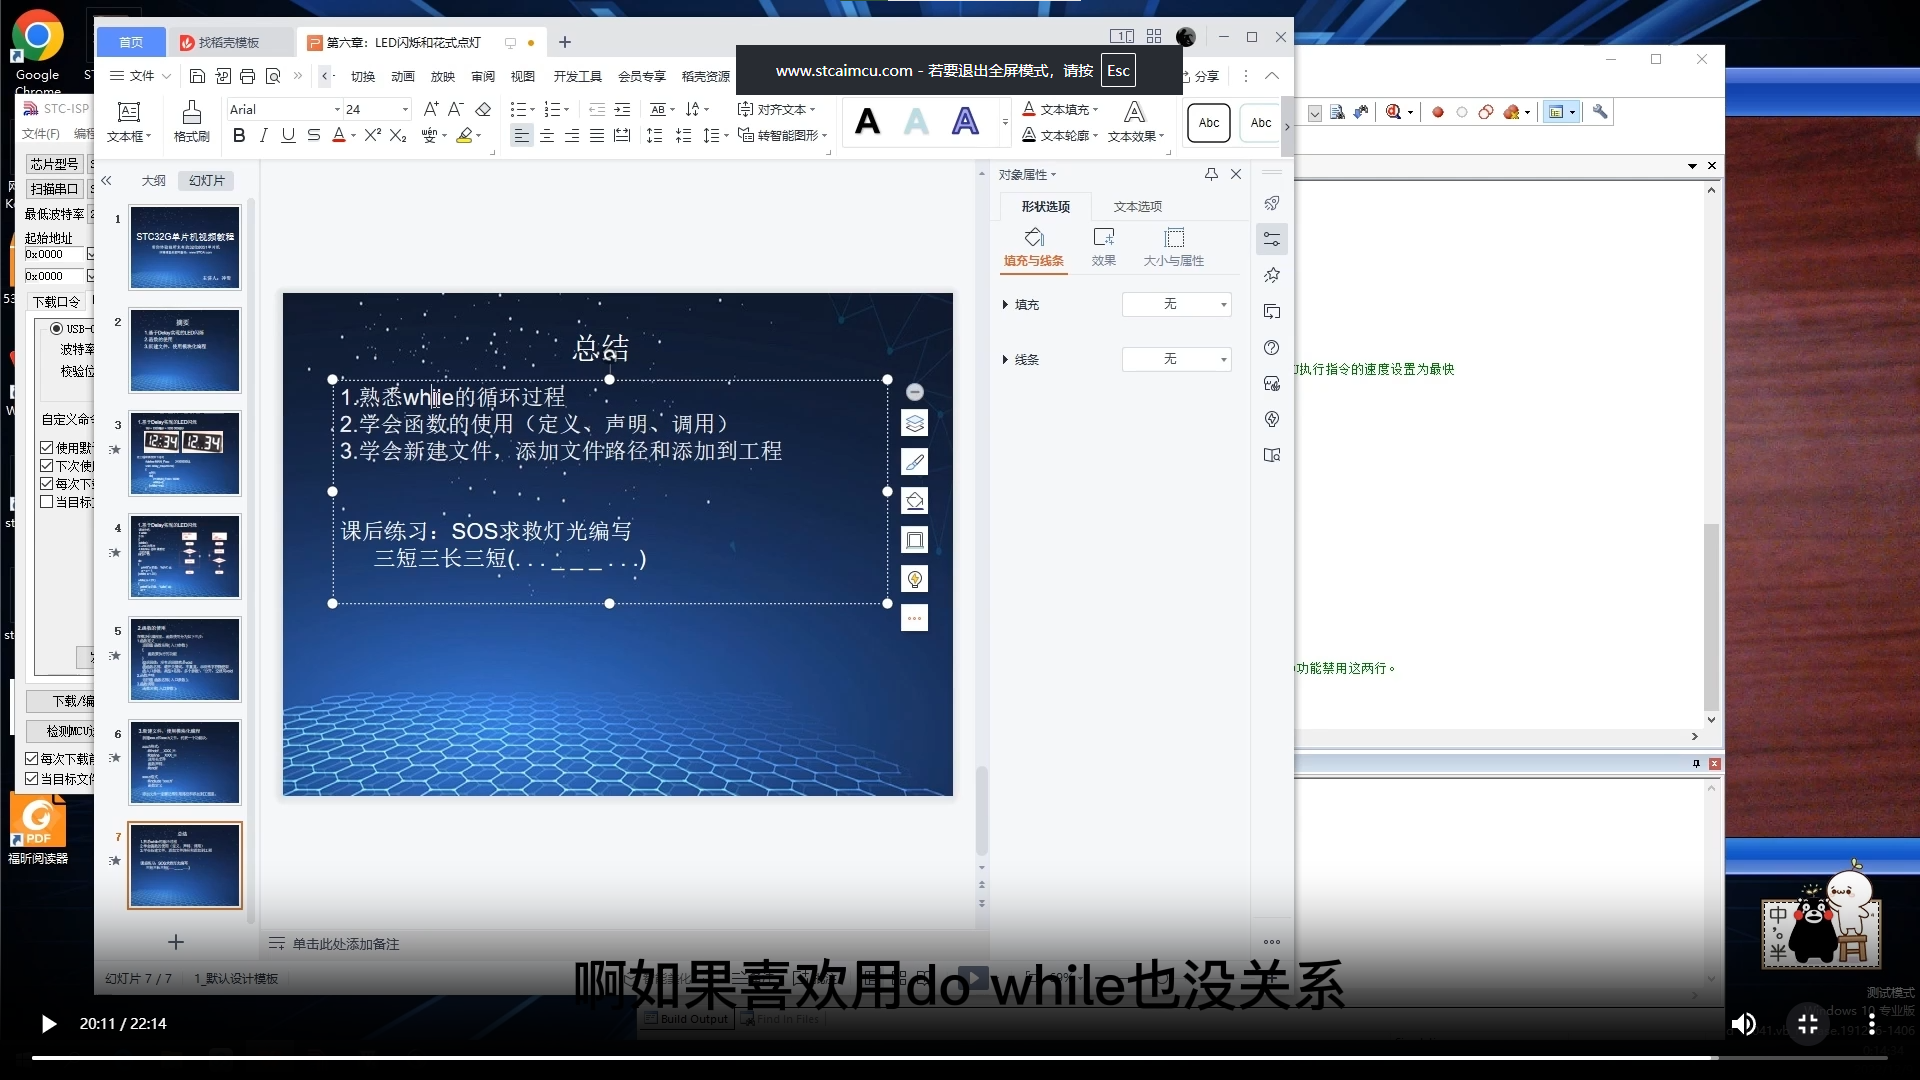The height and width of the screenshot is (1080, 1920).
Task: Toggle the 使用默 checkbox in STC-ISP
Action: click(46, 448)
